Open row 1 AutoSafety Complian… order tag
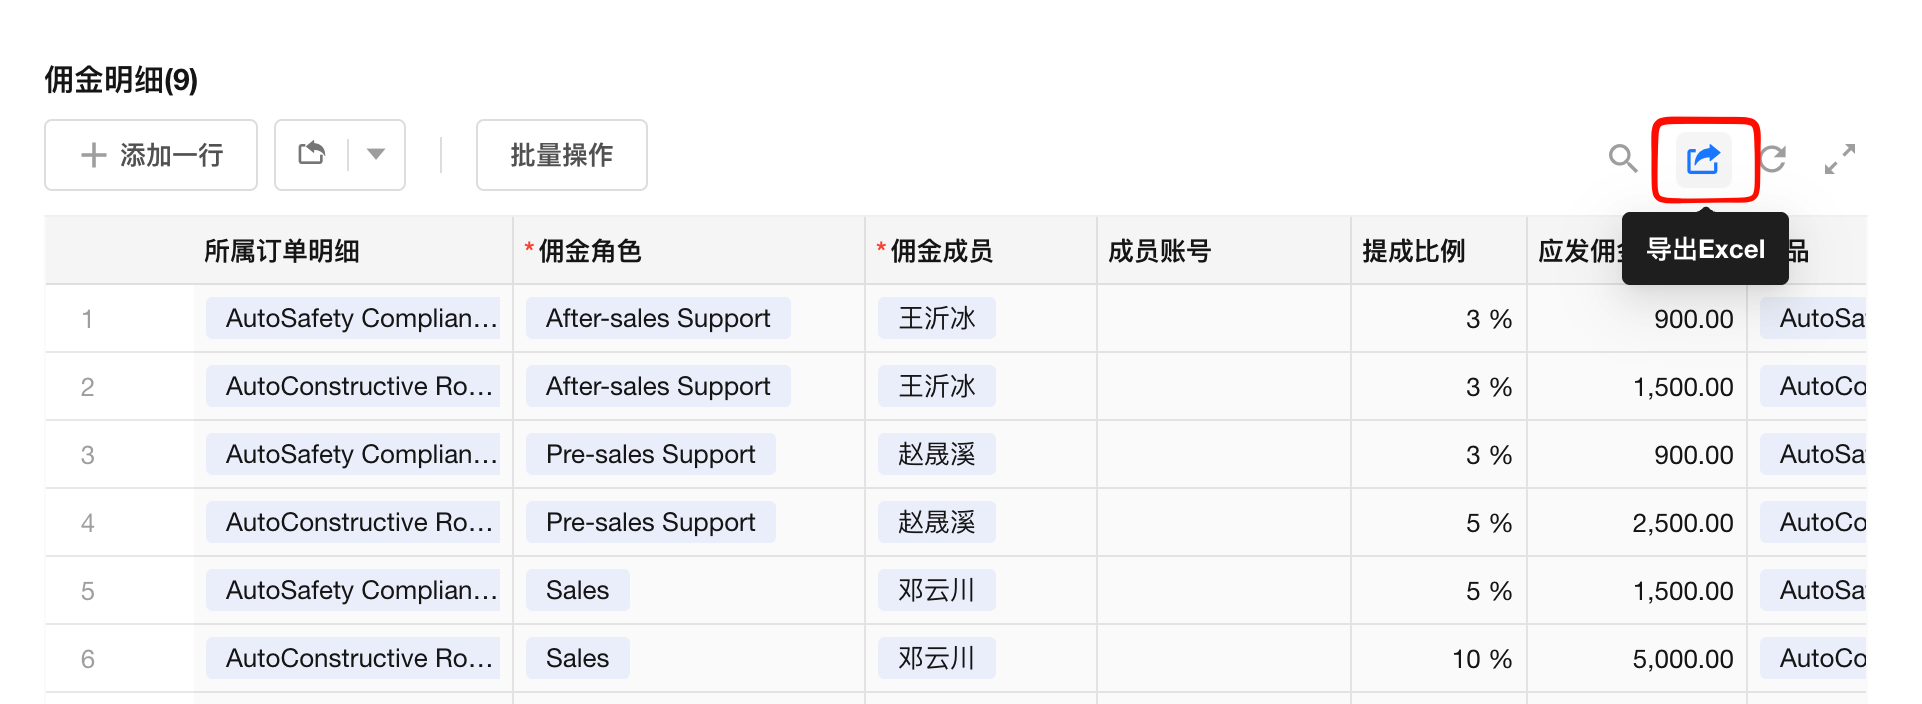Viewport: 1922px width, 704px height. [353, 318]
